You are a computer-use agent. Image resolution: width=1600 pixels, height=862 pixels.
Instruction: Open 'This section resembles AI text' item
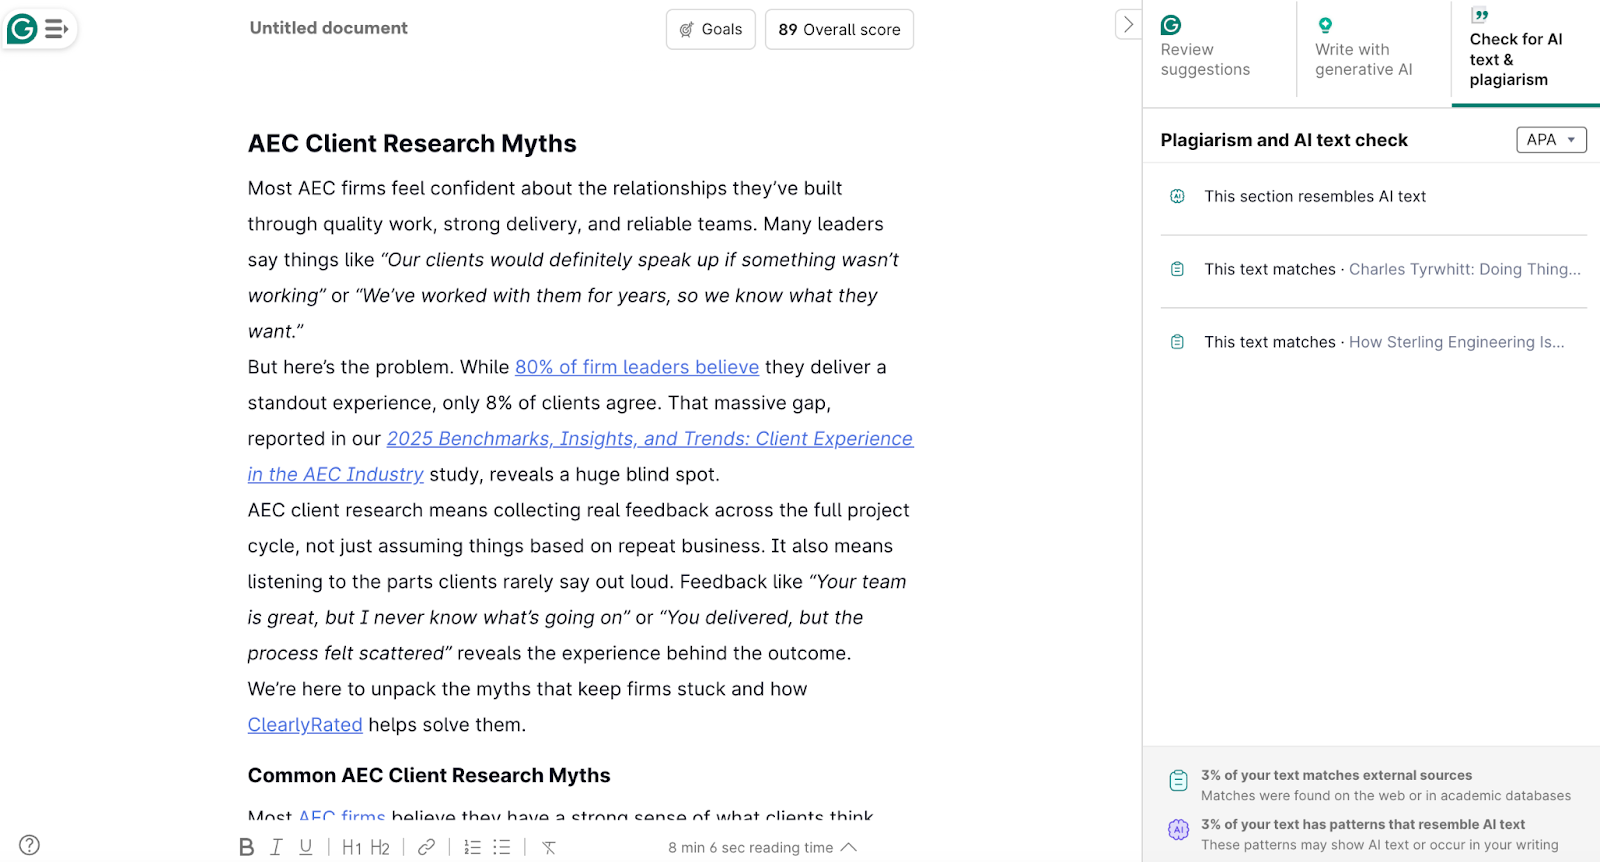coord(1374,197)
